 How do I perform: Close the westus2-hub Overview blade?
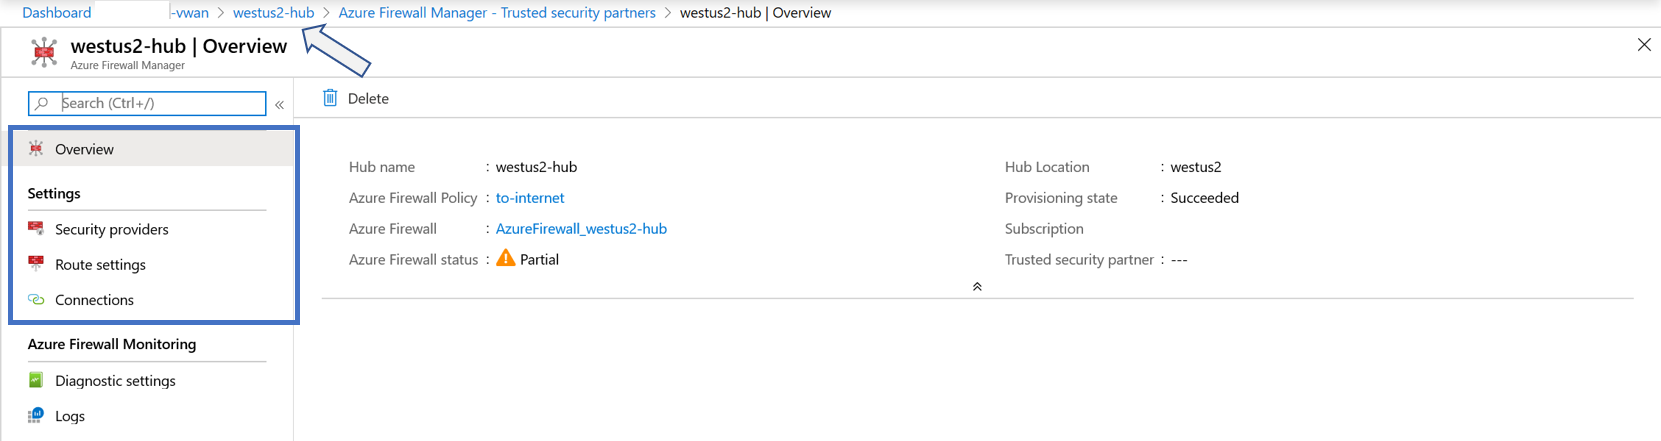tap(1644, 45)
